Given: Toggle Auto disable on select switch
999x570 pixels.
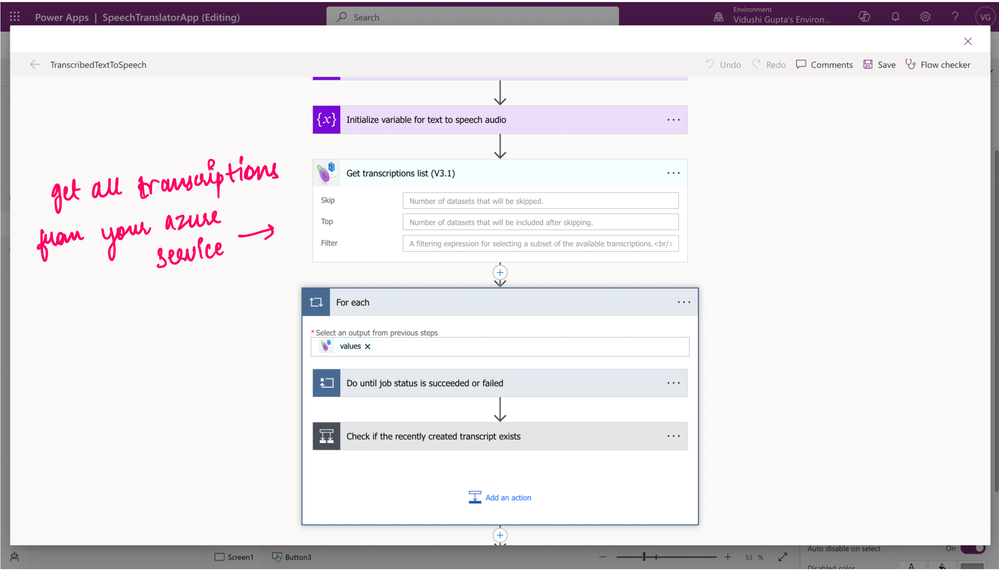Looking at the screenshot, I should 973,548.
